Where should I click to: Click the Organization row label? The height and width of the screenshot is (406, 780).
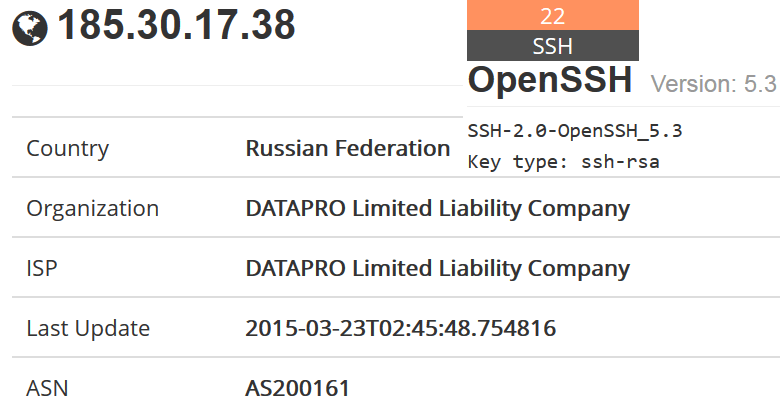(93, 208)
